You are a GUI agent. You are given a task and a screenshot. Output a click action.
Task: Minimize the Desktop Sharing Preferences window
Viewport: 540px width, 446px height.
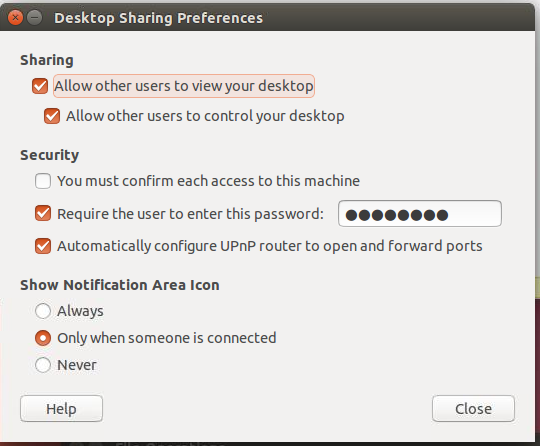click(34, 18)
